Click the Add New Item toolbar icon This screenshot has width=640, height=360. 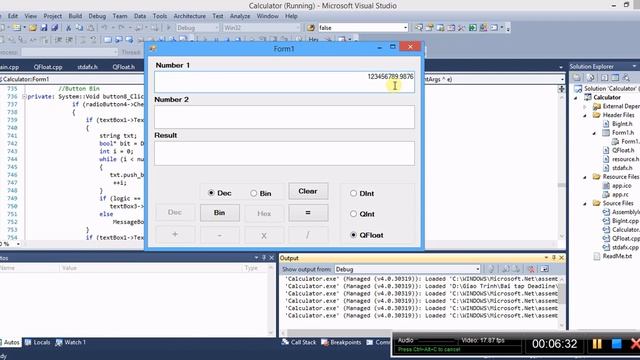[17, 28]
